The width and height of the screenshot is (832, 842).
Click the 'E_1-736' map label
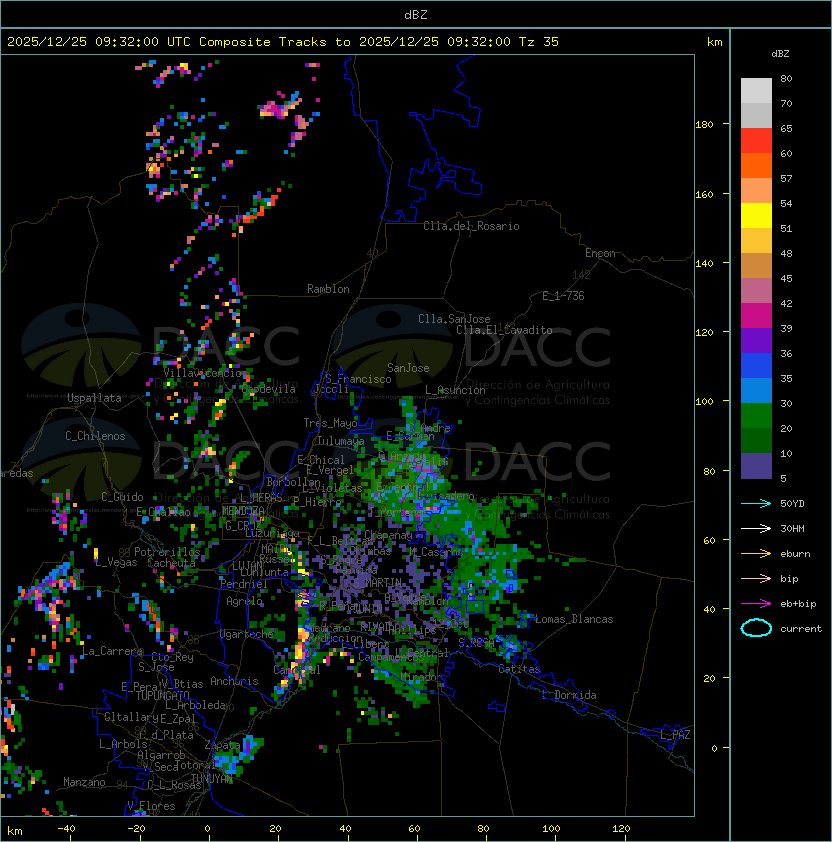tap(563, 296)
